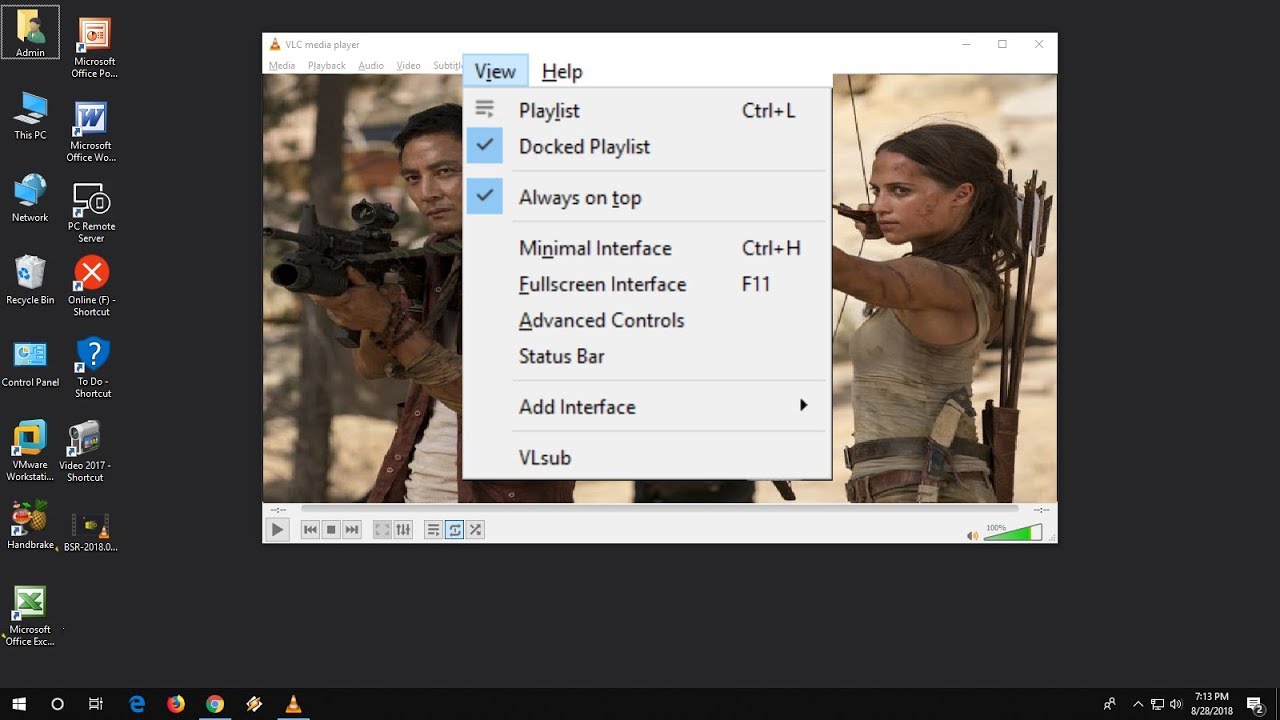This screenshot has width=1280, height=720.
Task: Select Control Panel desktop icon
Action: coord(30,363)
